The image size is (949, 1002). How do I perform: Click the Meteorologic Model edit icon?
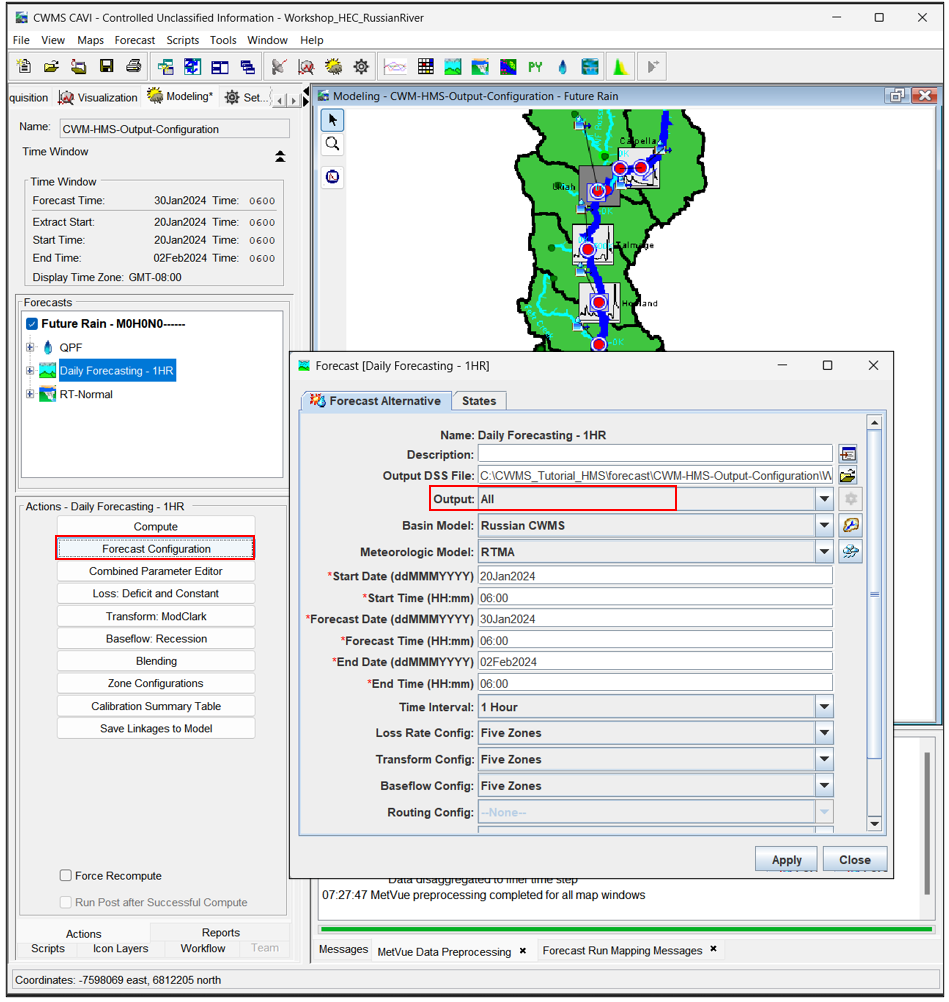(850, 551)
